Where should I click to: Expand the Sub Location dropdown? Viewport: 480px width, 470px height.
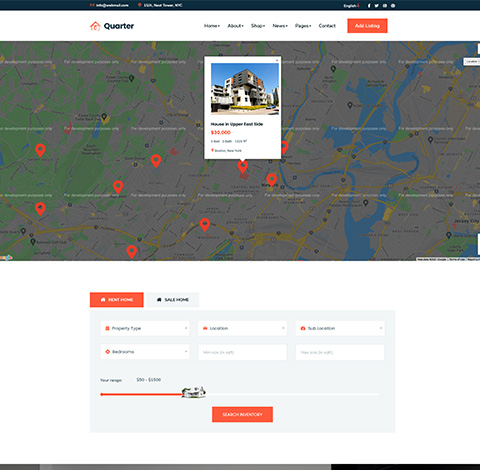[340, 328]
